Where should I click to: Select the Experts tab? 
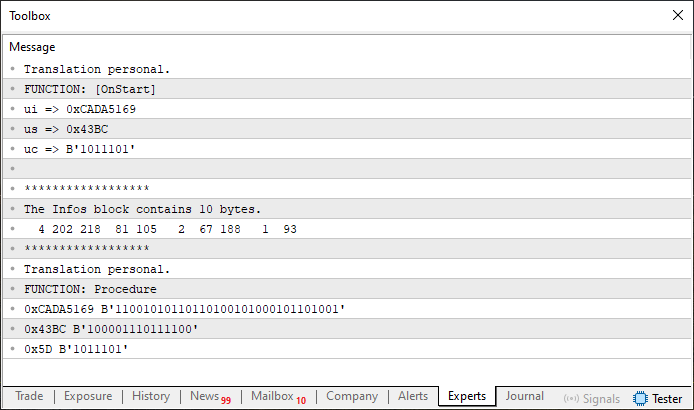[x=467, y=396]
